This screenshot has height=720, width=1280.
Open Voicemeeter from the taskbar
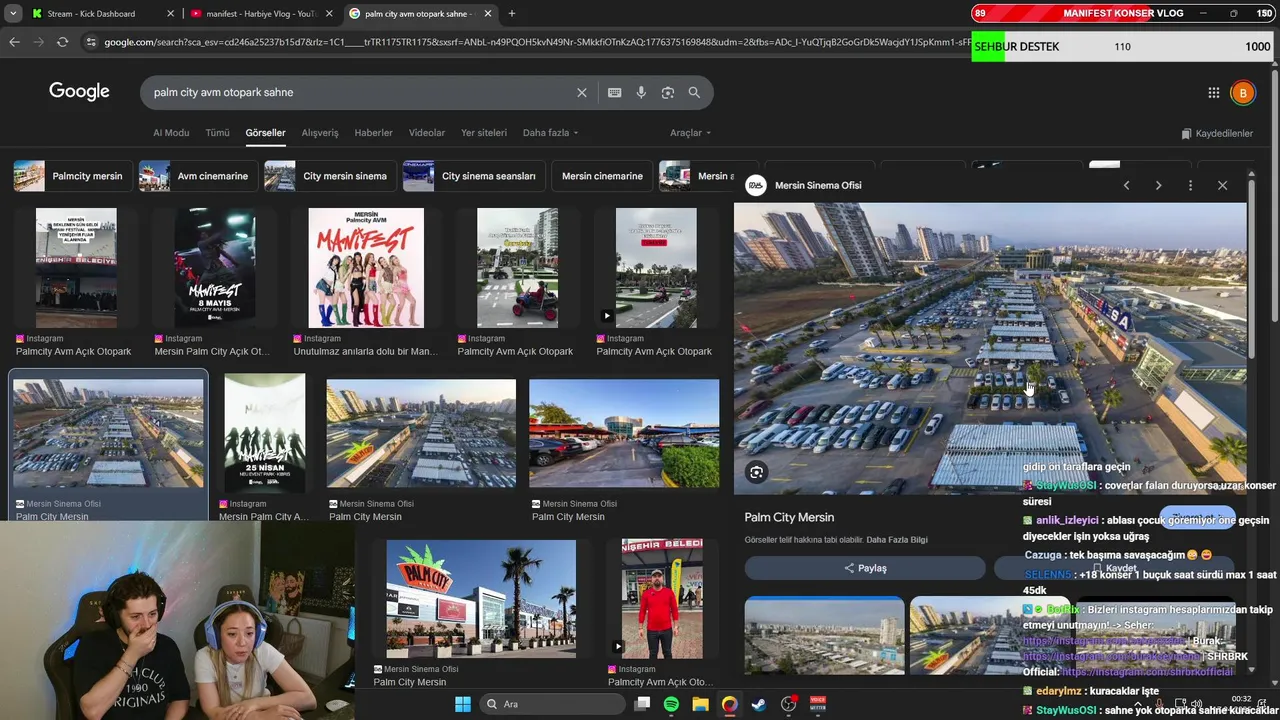(818, 704)
